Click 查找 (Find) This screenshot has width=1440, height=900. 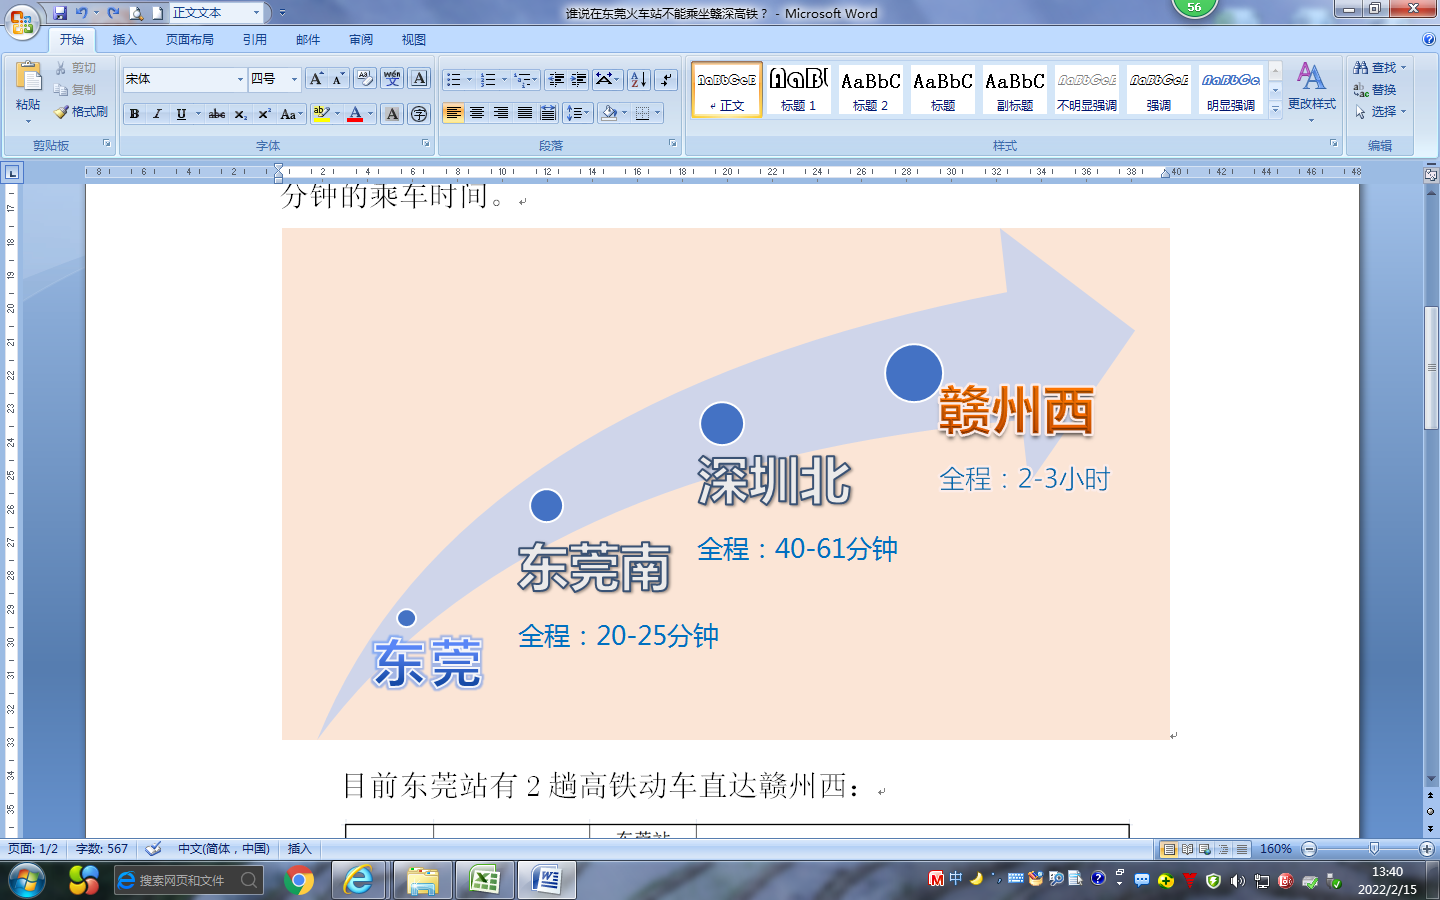[1379, 67]
